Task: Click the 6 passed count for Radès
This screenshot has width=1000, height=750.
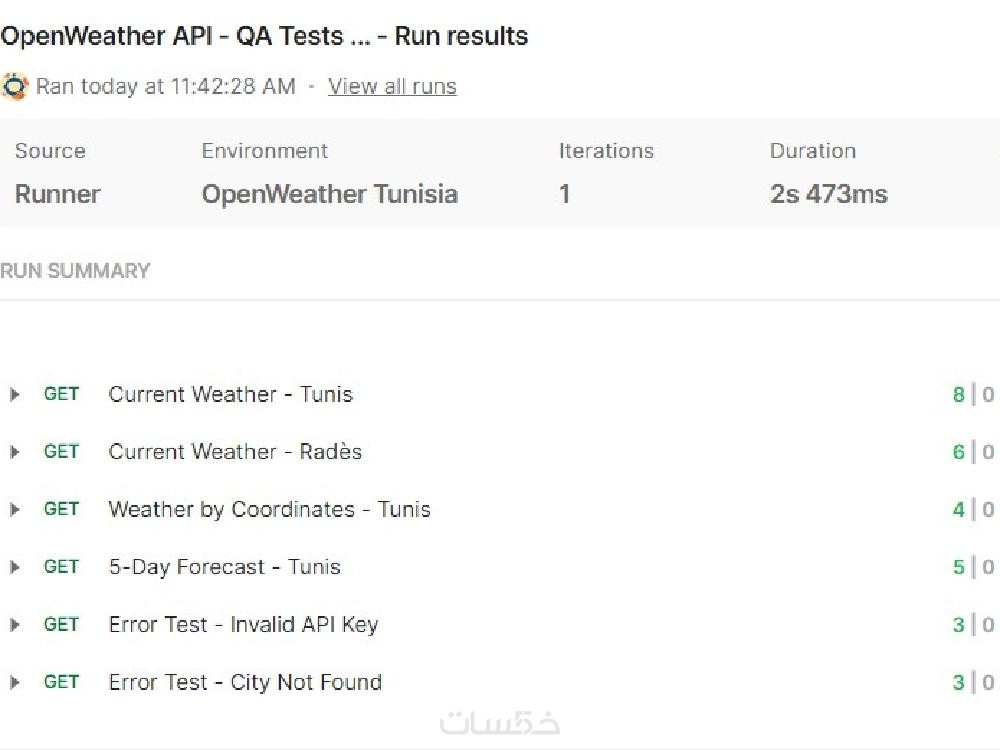Action: pos(958,452)
